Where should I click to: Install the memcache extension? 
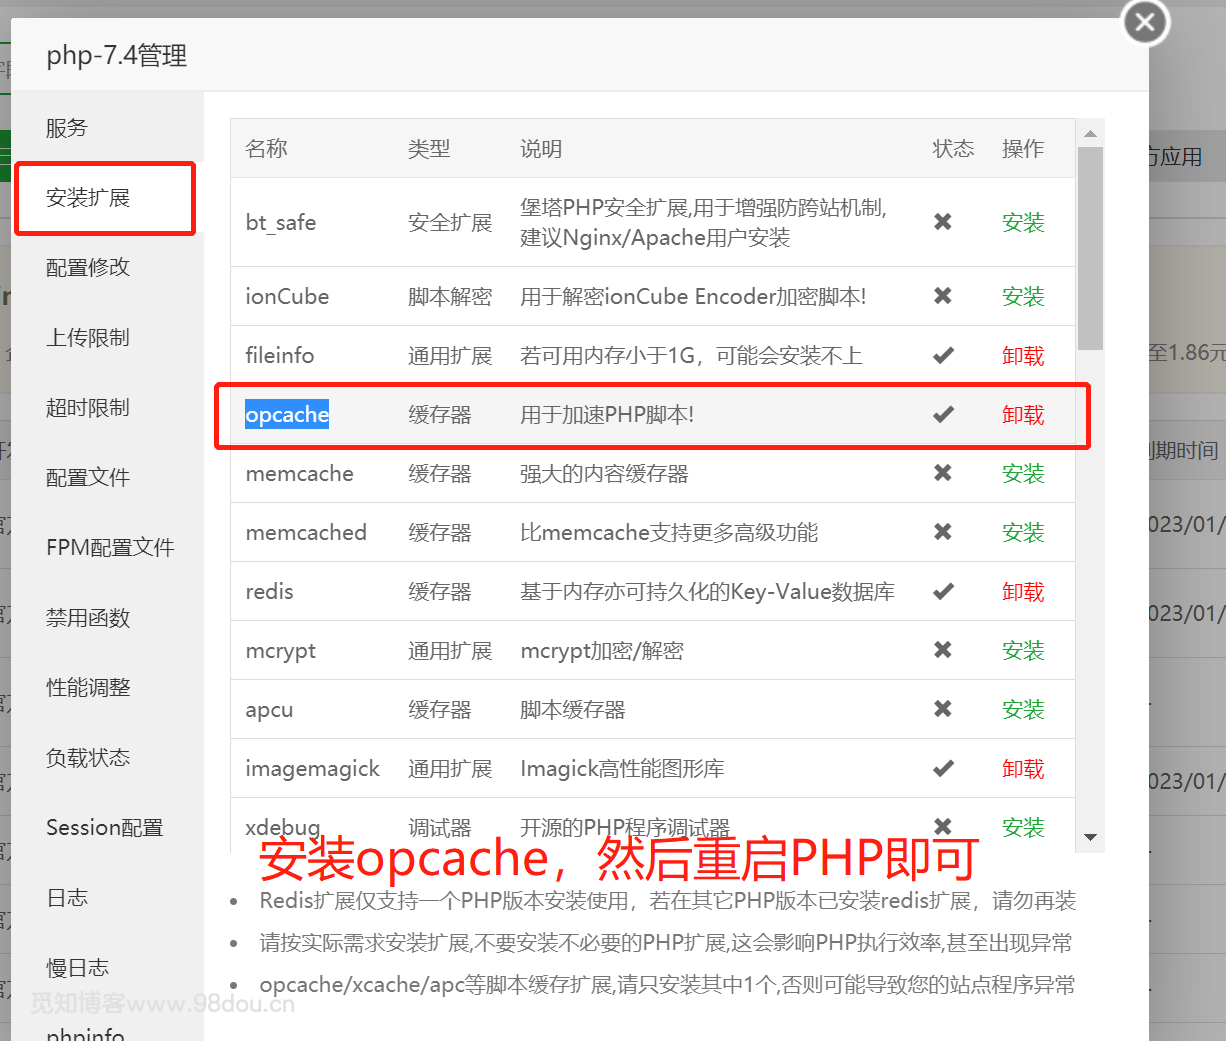coord(1023,473)
